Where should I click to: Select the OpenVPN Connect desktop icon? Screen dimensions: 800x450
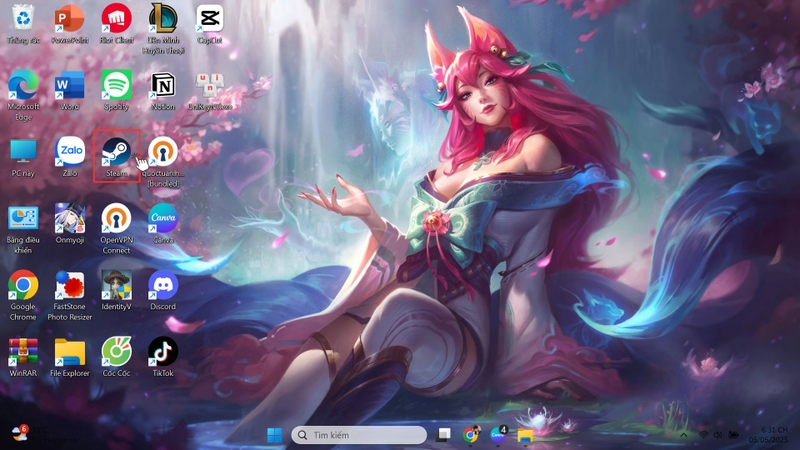[116, 230]
